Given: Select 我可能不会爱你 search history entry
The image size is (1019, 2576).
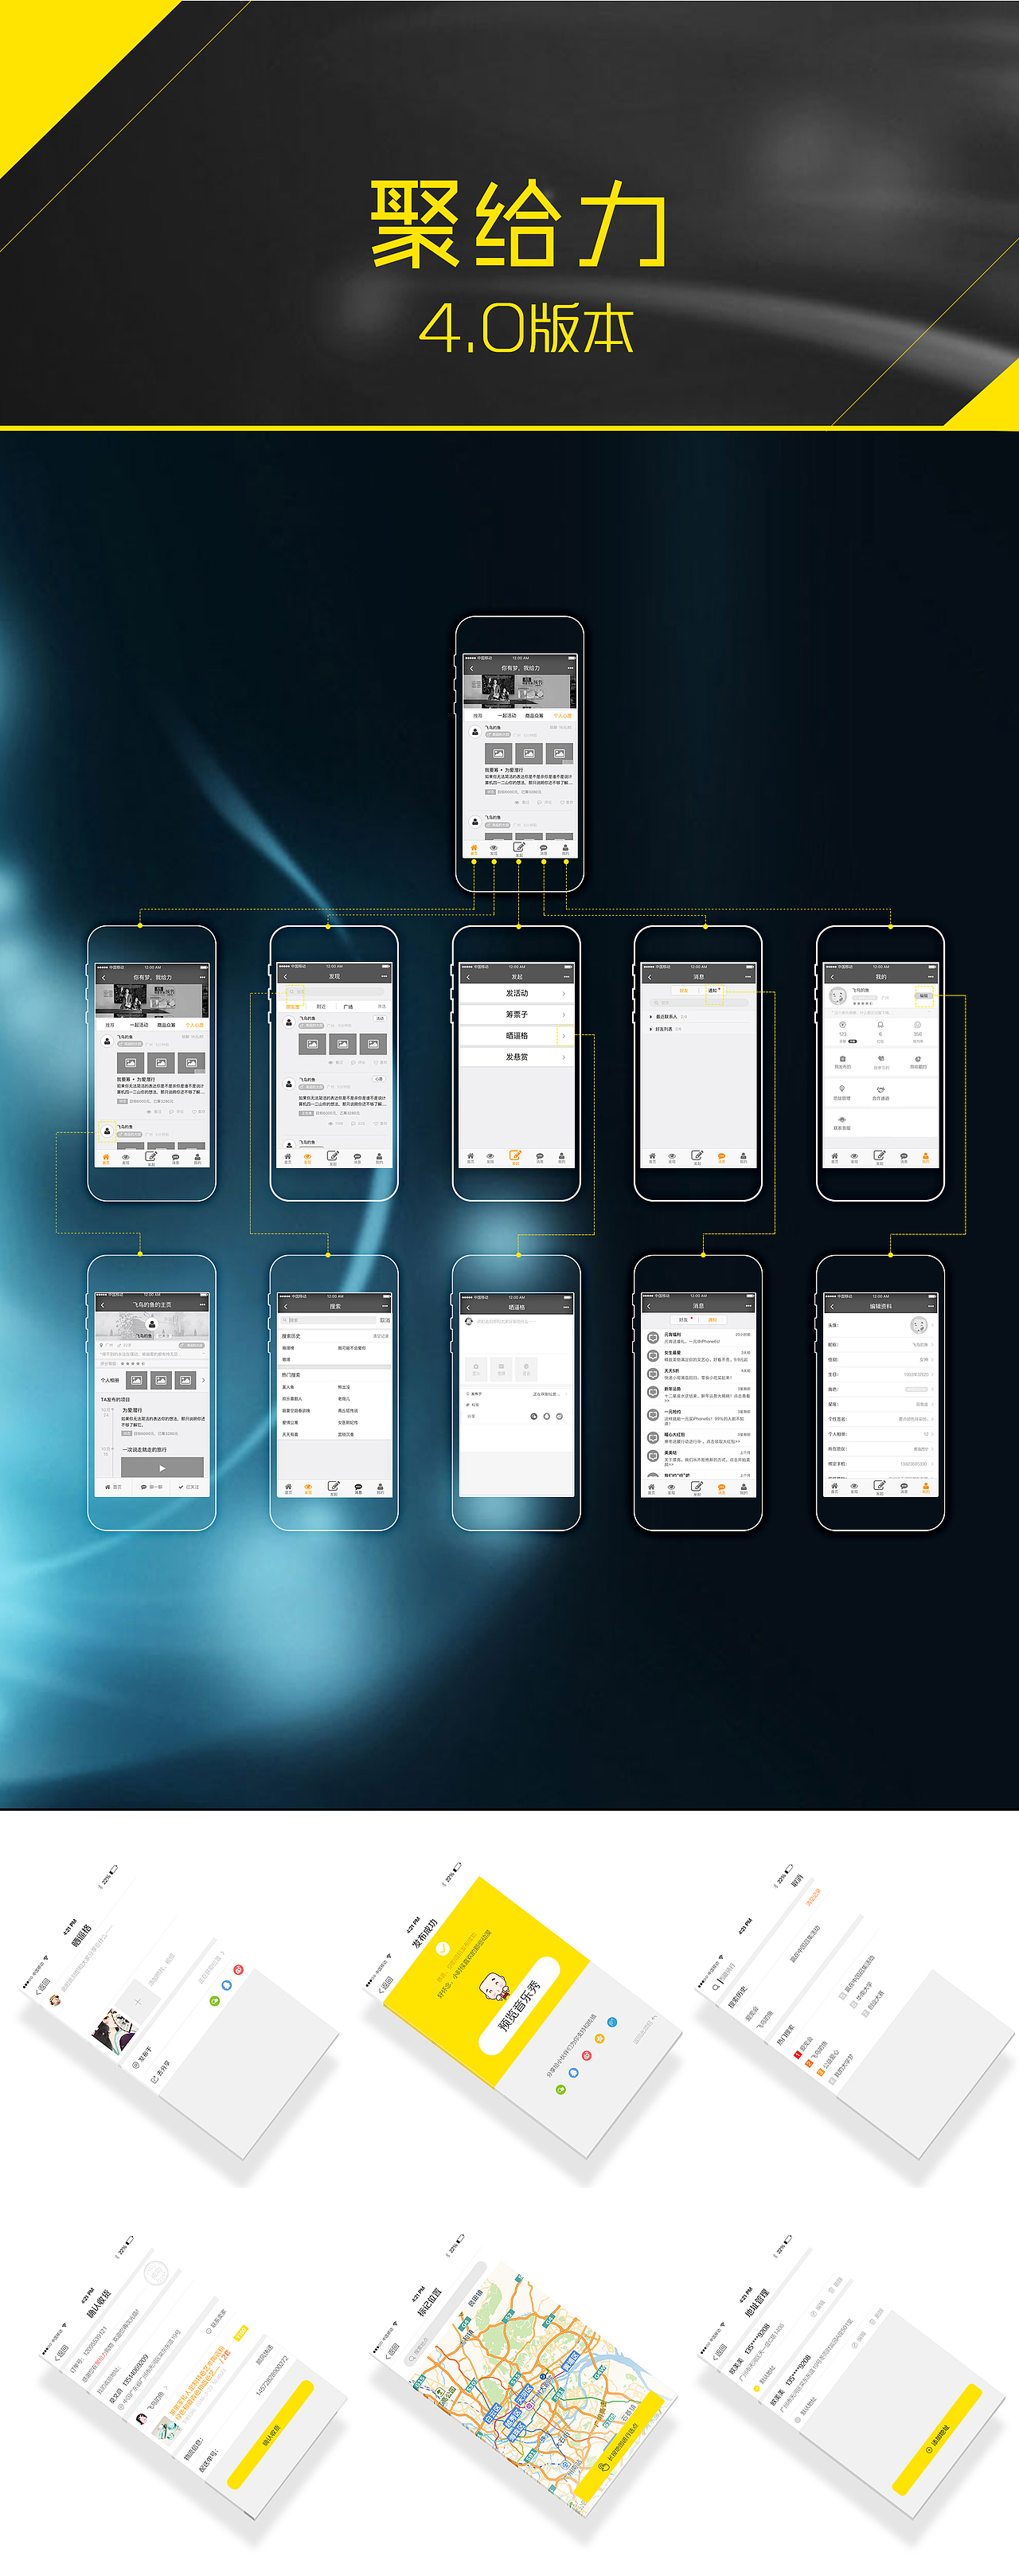Looking at the screenshot, I should 352,1348.
